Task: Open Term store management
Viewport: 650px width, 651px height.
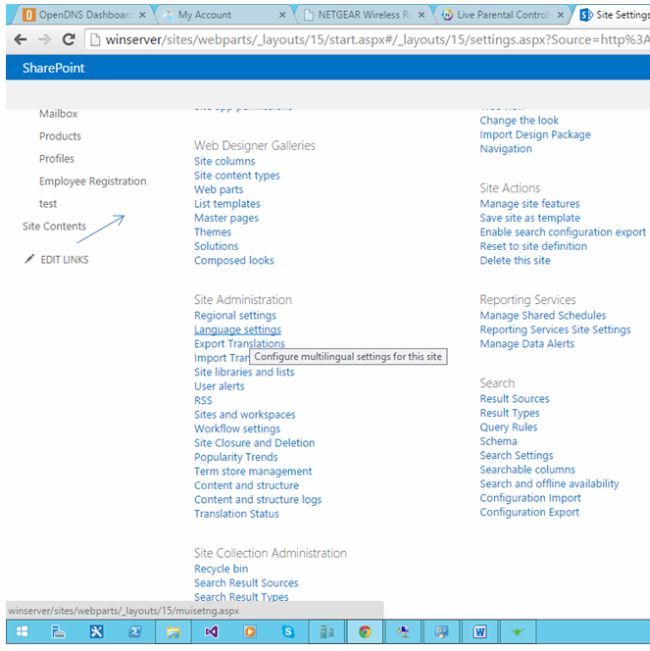Action: point(253,471)
